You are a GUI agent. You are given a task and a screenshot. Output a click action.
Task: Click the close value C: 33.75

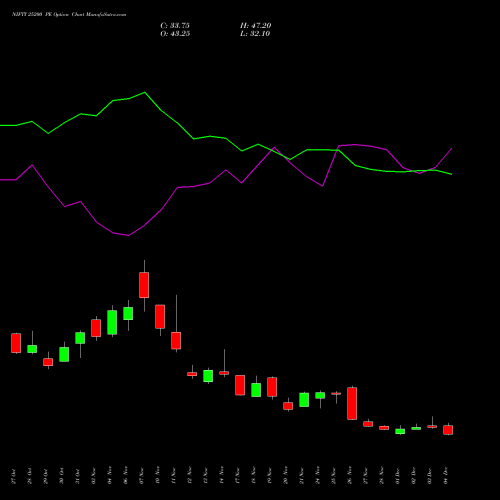point(175,26)
